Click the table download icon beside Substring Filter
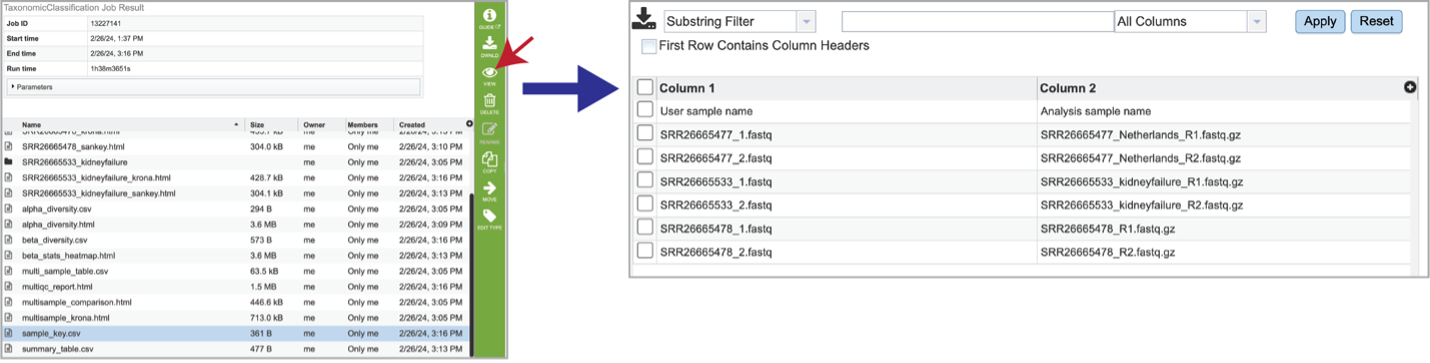 point(644,19)
